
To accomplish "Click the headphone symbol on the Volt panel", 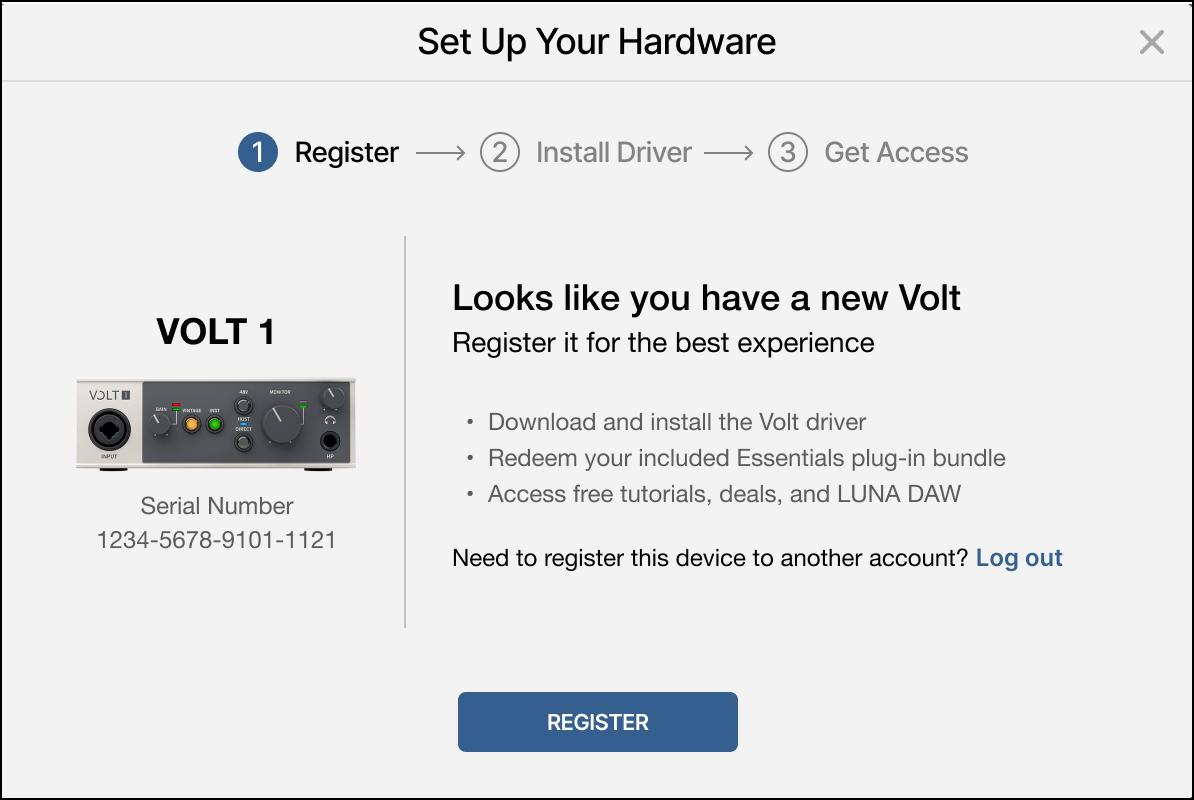I will [x=330, y=422].
